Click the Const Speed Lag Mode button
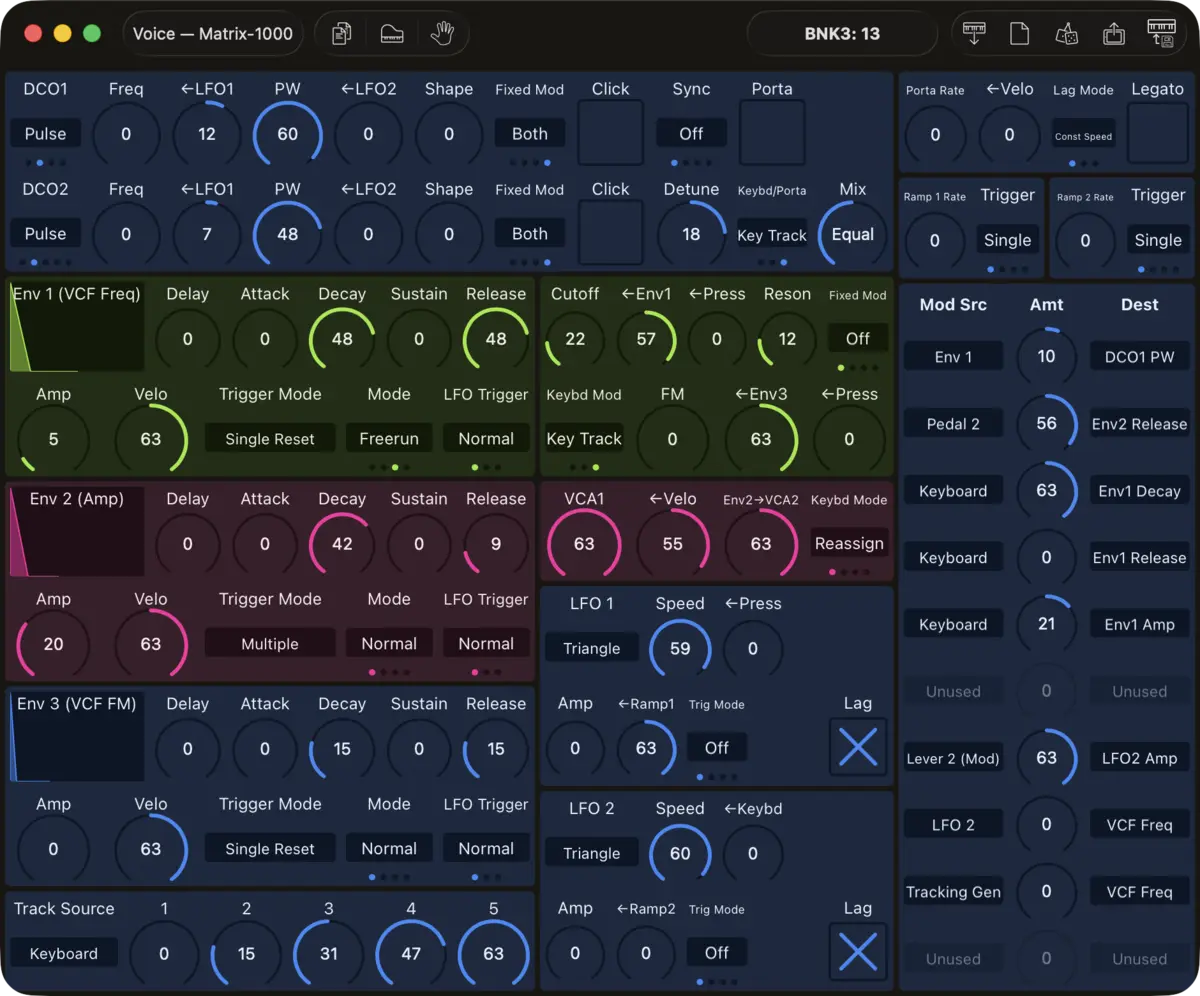Screen dimensions: 1200x996 (1083, 136)
